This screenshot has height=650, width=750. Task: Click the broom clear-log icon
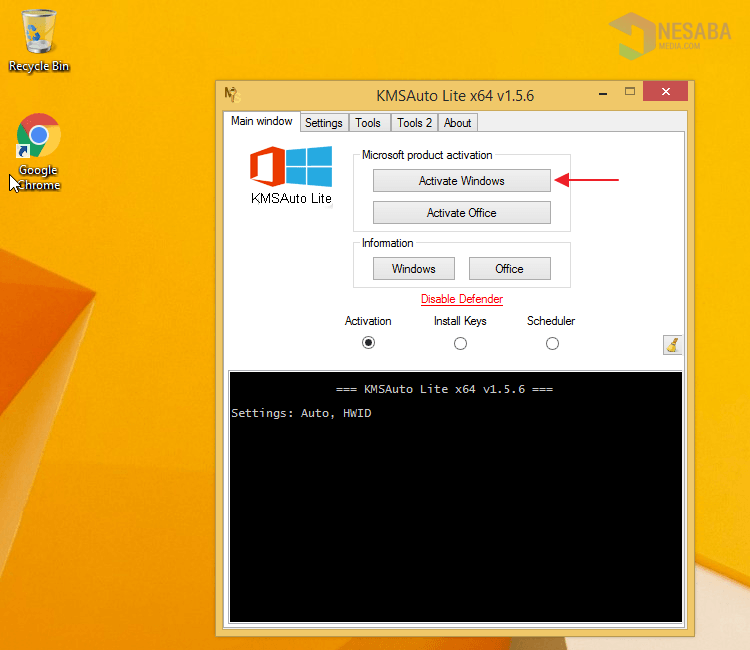click(672, 344)
